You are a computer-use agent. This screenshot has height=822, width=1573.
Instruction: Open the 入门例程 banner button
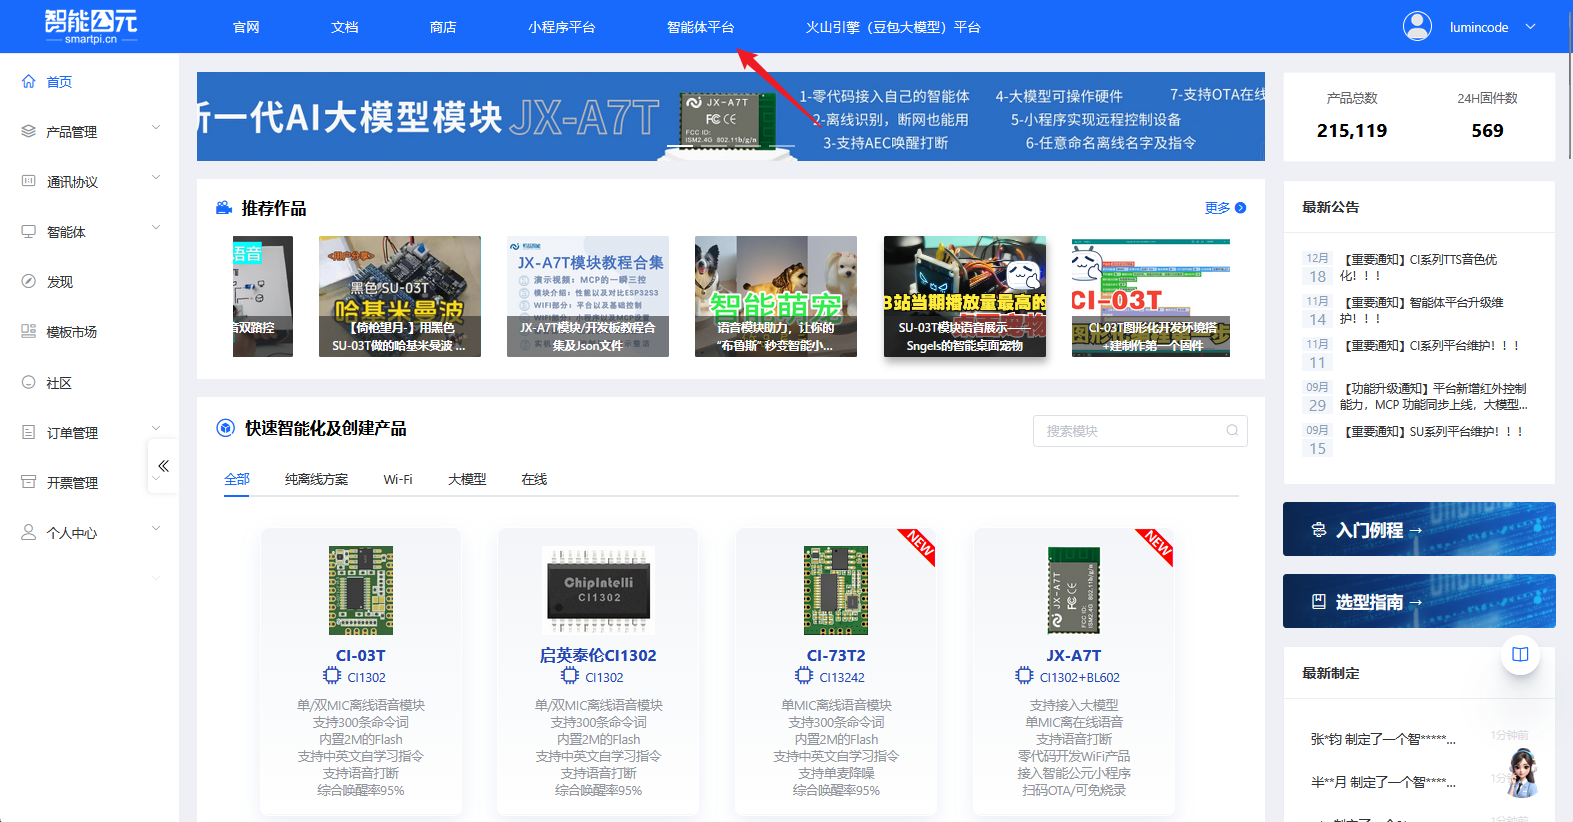coord(1419,529)
